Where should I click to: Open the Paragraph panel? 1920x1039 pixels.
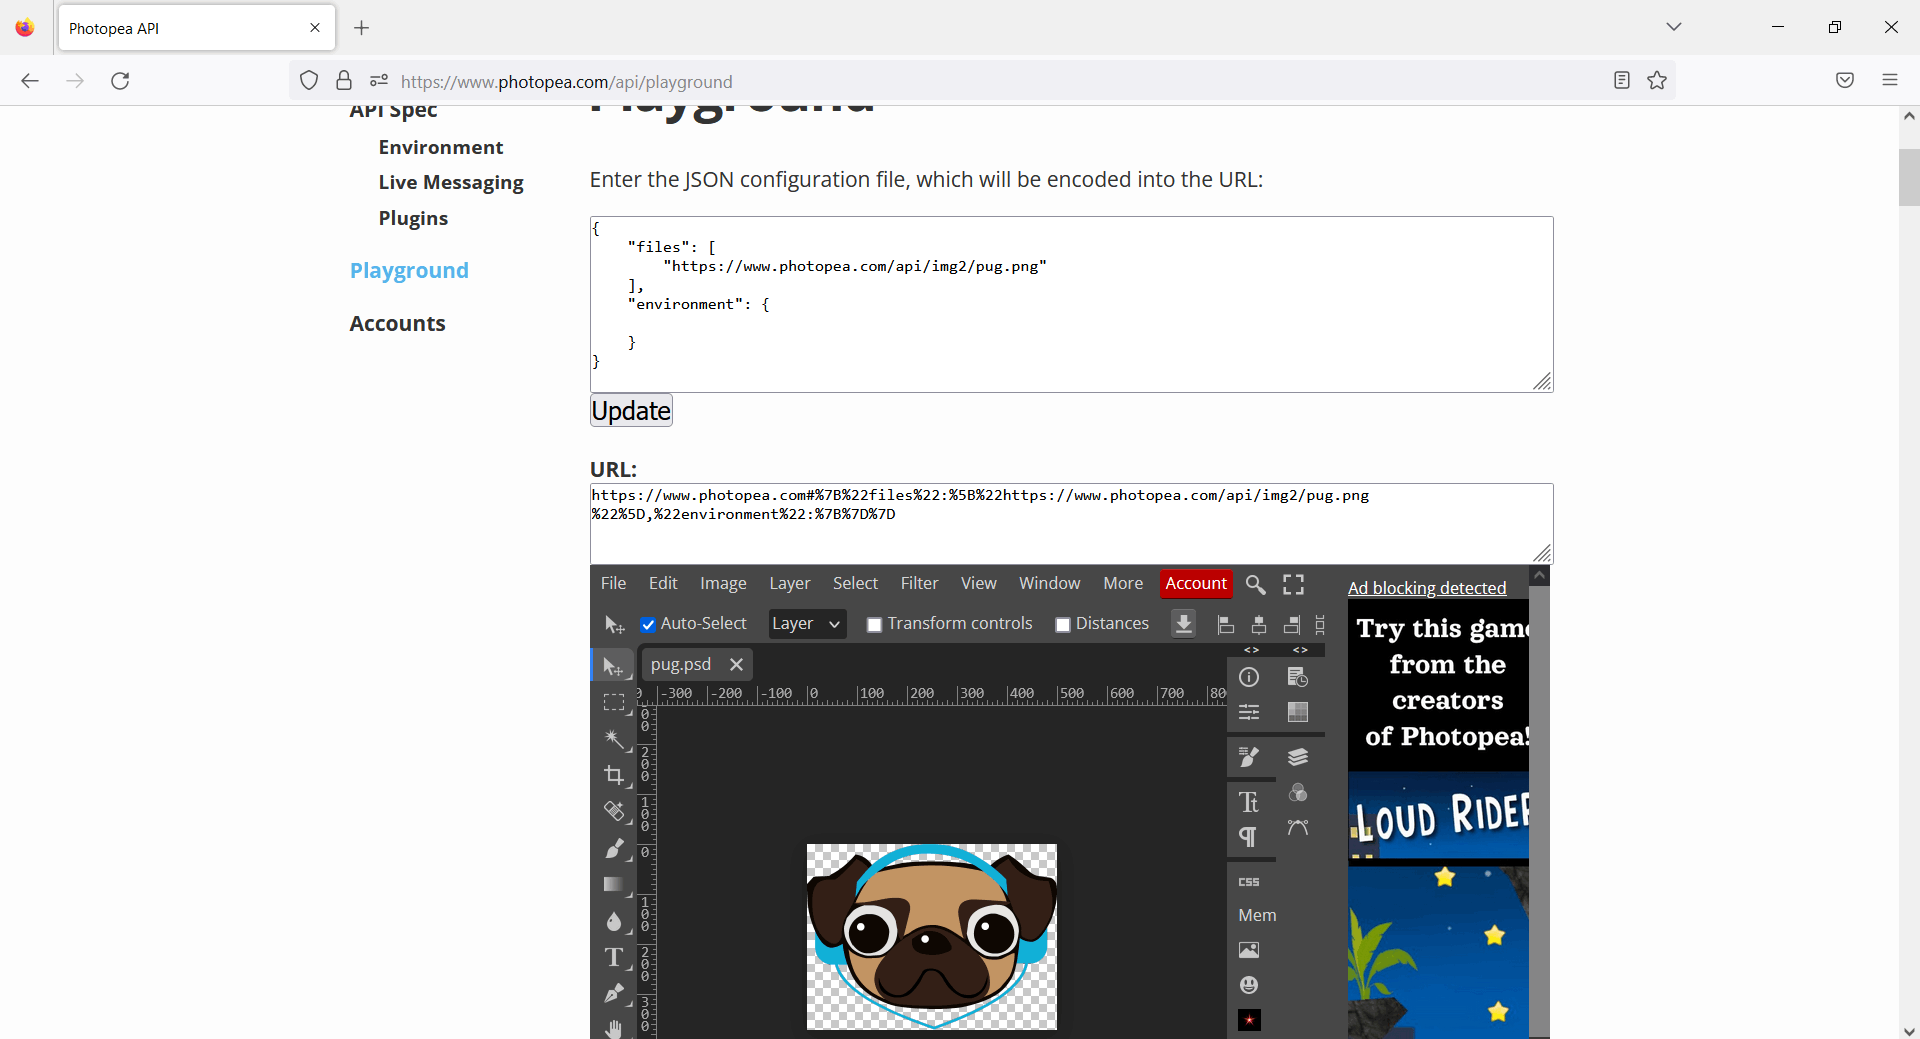coord(1249,837)
